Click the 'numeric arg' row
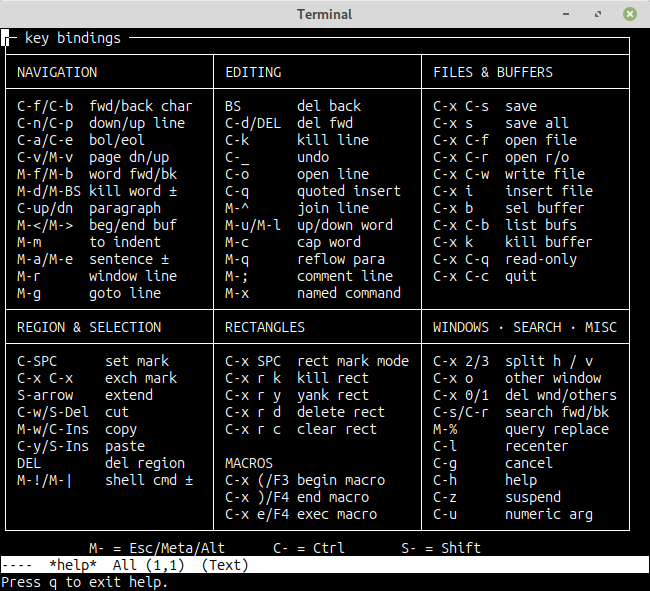 click(513, 514)
